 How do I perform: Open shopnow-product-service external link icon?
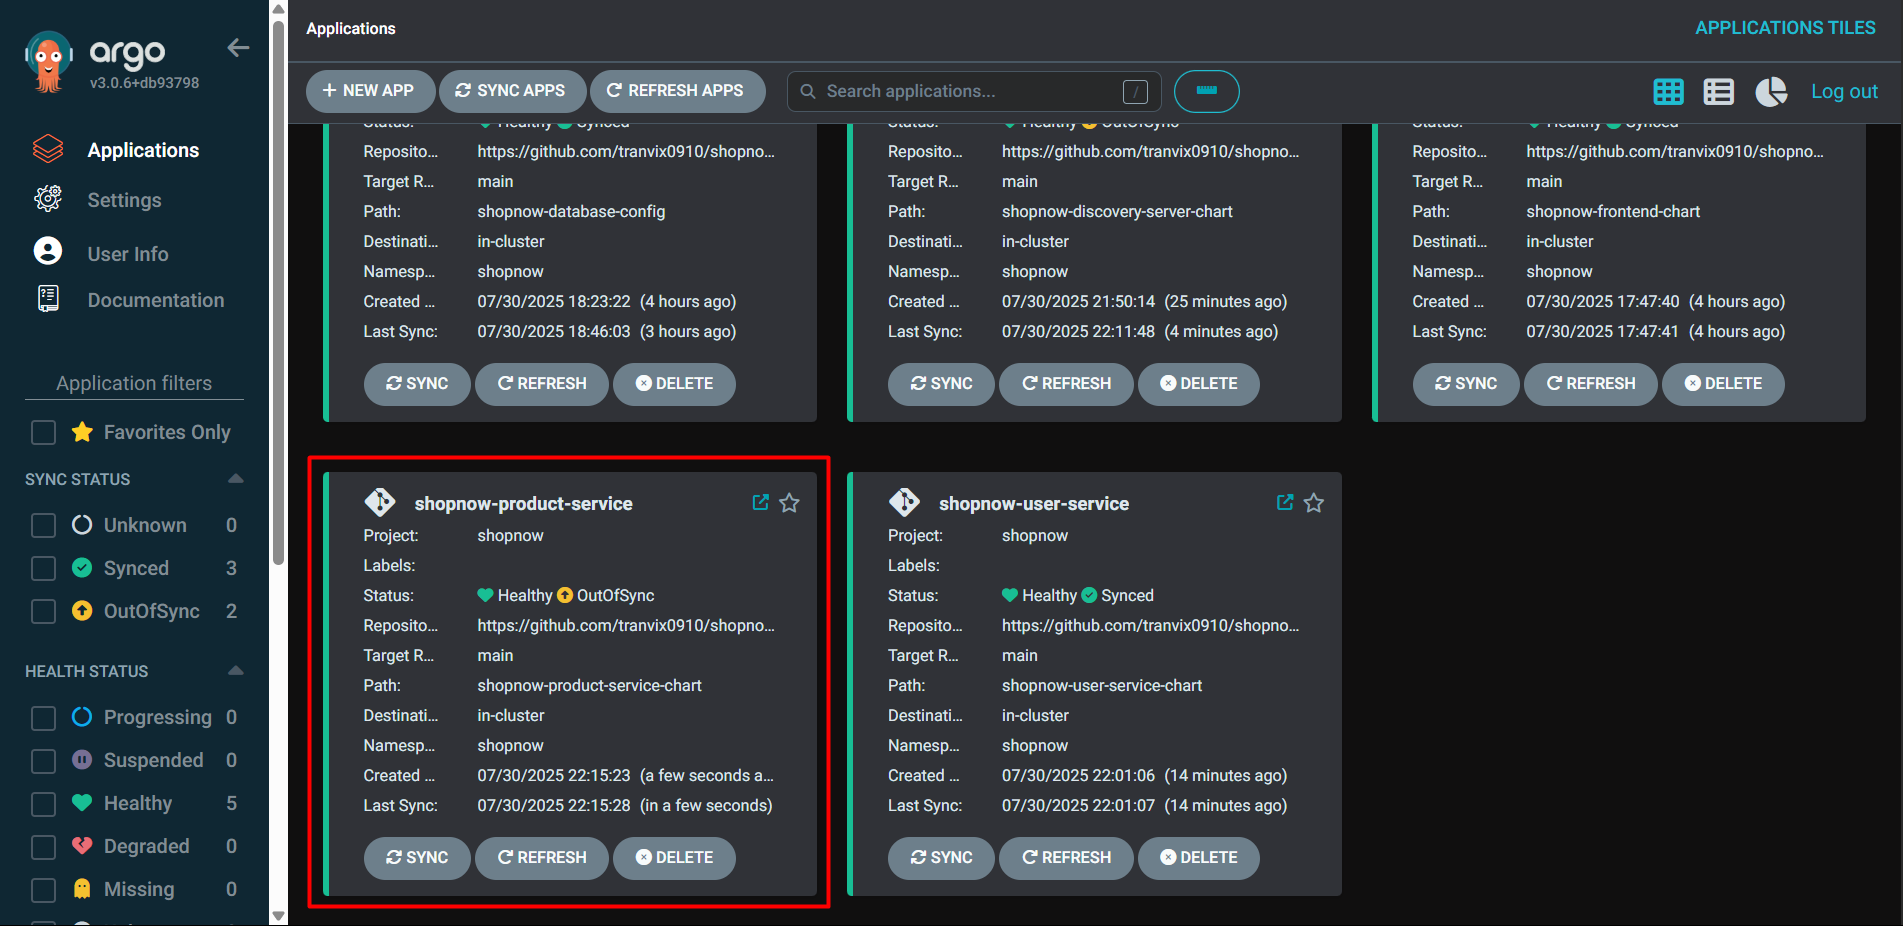click(761, 502)
